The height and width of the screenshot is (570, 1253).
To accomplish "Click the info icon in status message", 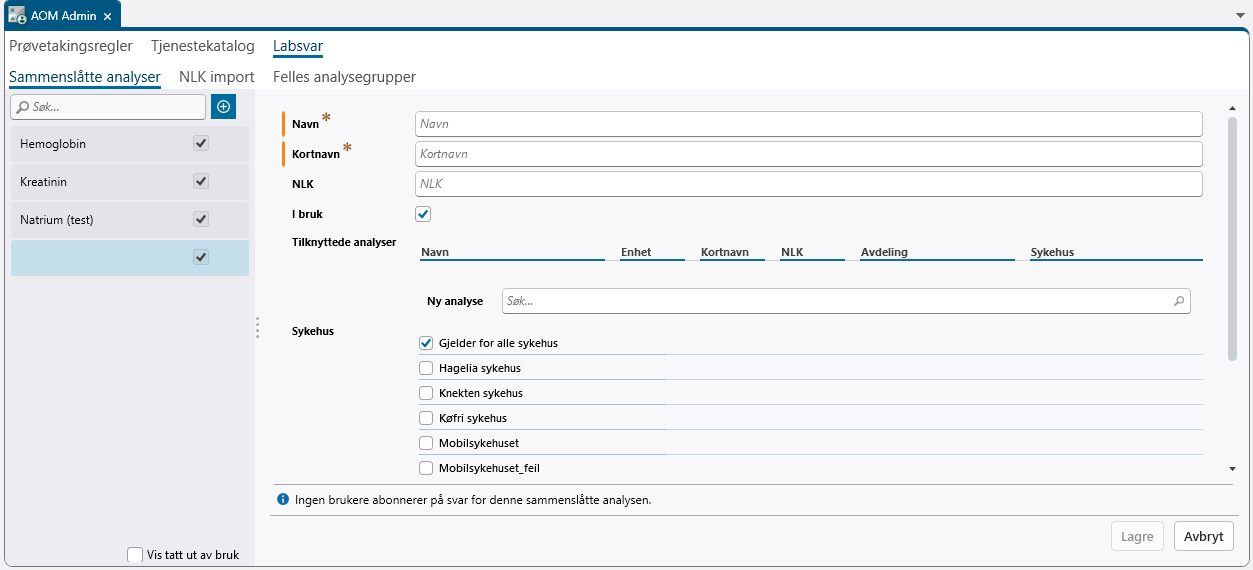I will [x=283, y=499].
